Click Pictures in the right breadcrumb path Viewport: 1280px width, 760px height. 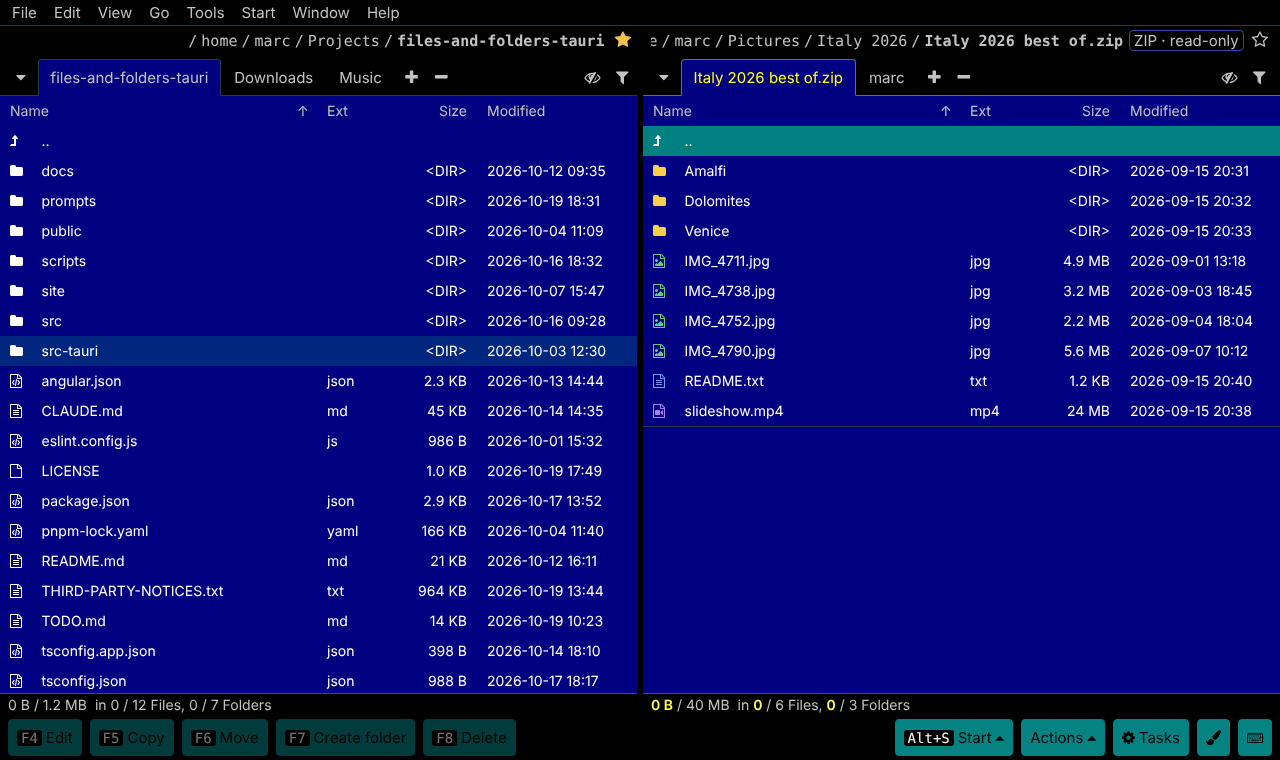click(x=763, y=41)
